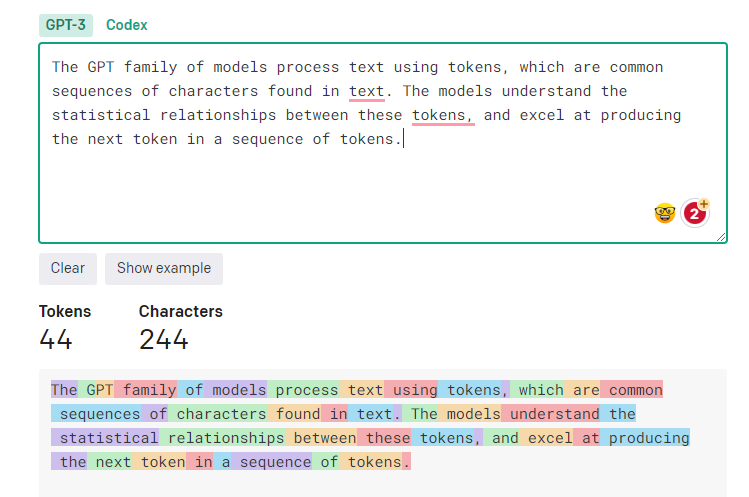This screenshot has width=749, height=497.
Task: Click the highlighted 'producing' token in output
Action: [645, 438]
